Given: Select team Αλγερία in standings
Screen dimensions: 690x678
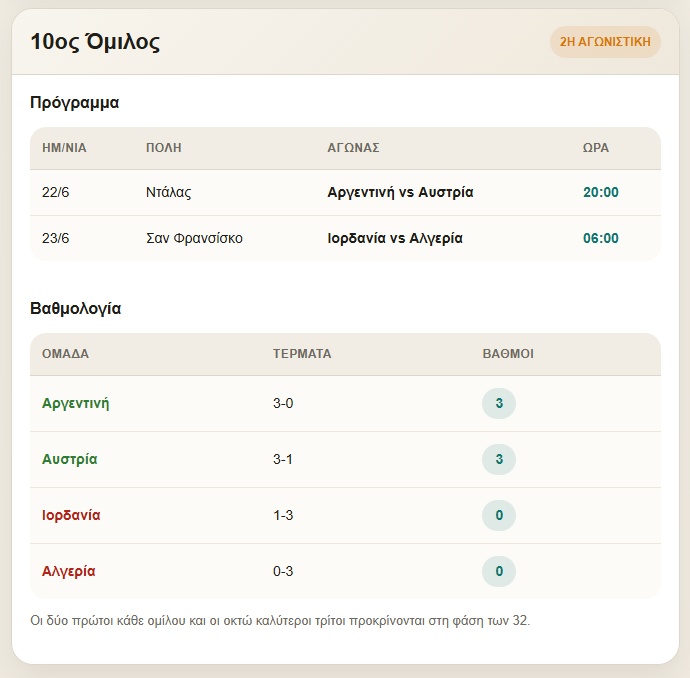Looking at the screenshot, I should [69, 571].
